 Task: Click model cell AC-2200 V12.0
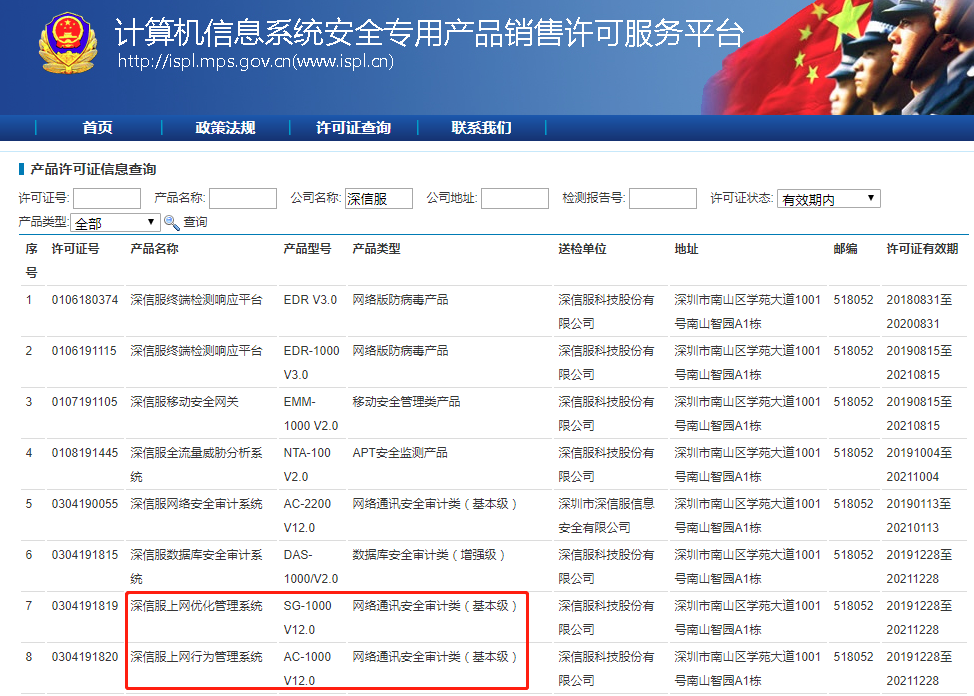[x=307, y=515]
